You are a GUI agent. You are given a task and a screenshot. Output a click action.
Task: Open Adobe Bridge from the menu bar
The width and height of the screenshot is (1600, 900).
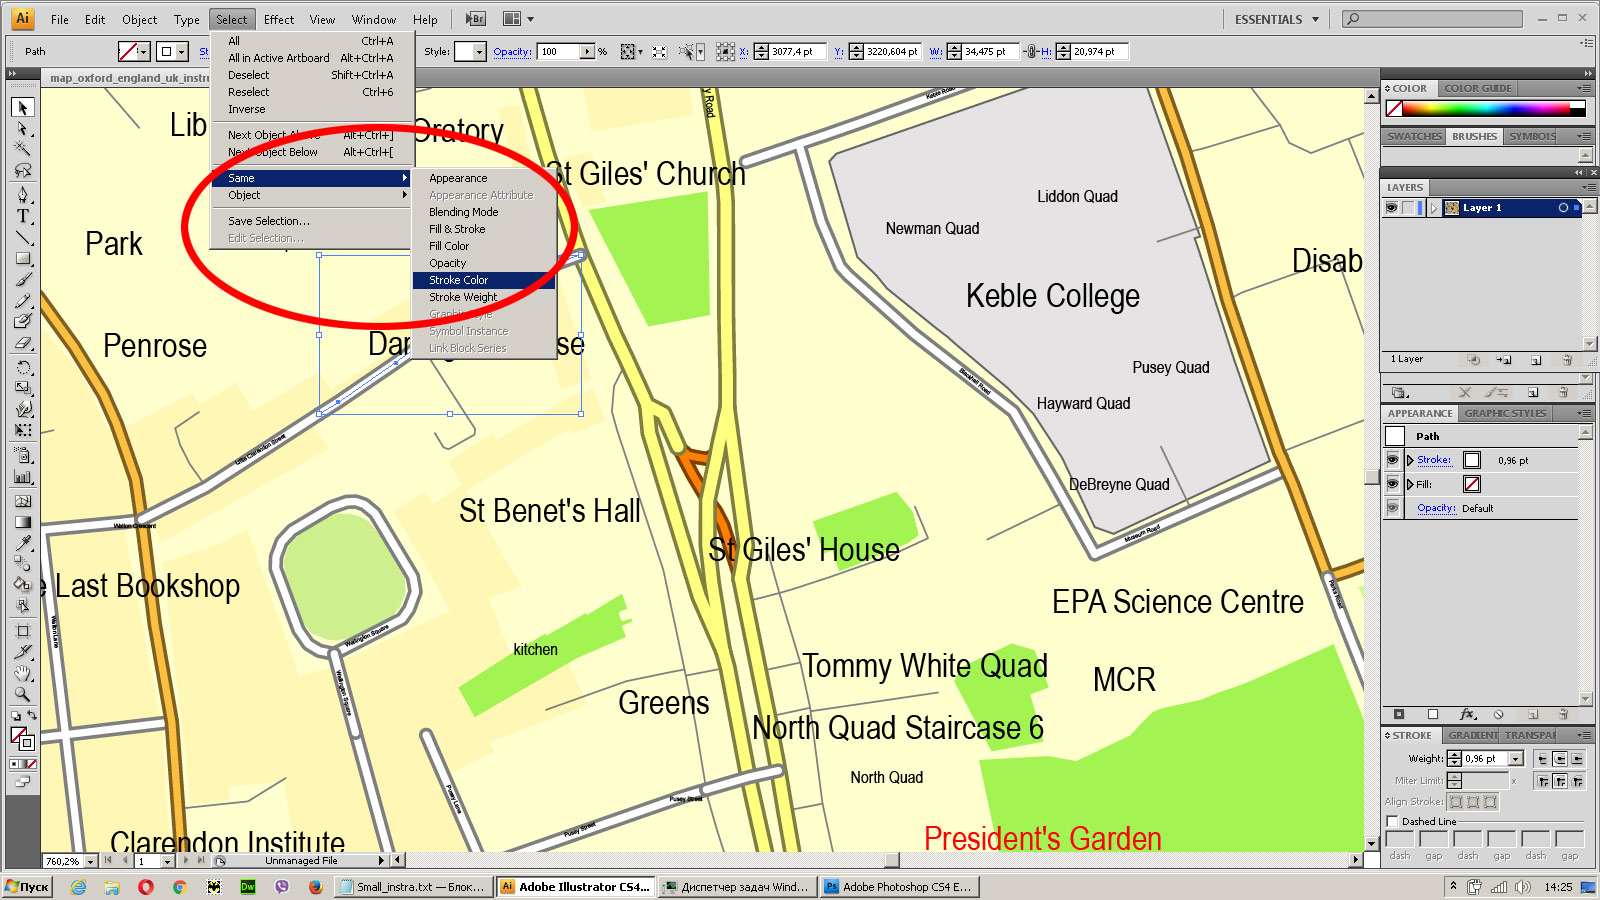point(476,19)
